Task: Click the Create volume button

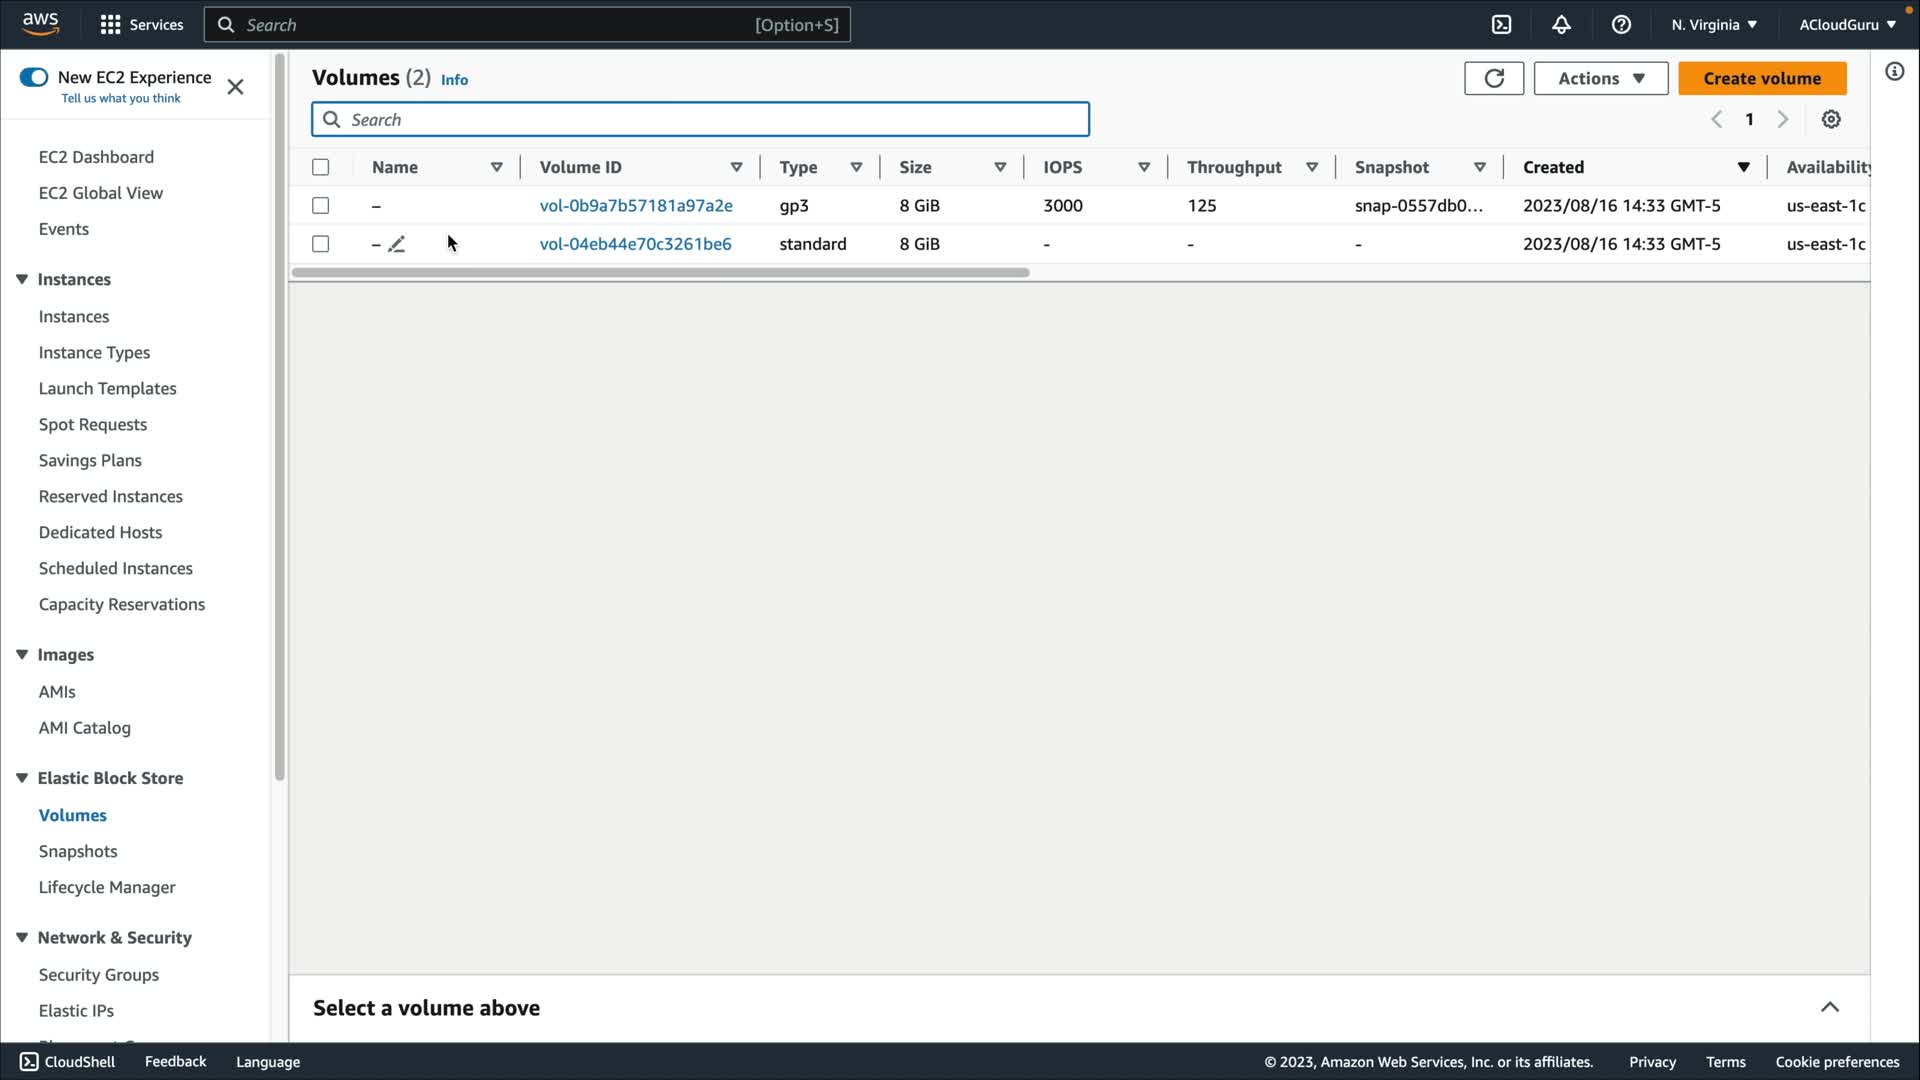Action: [1761, 78]
